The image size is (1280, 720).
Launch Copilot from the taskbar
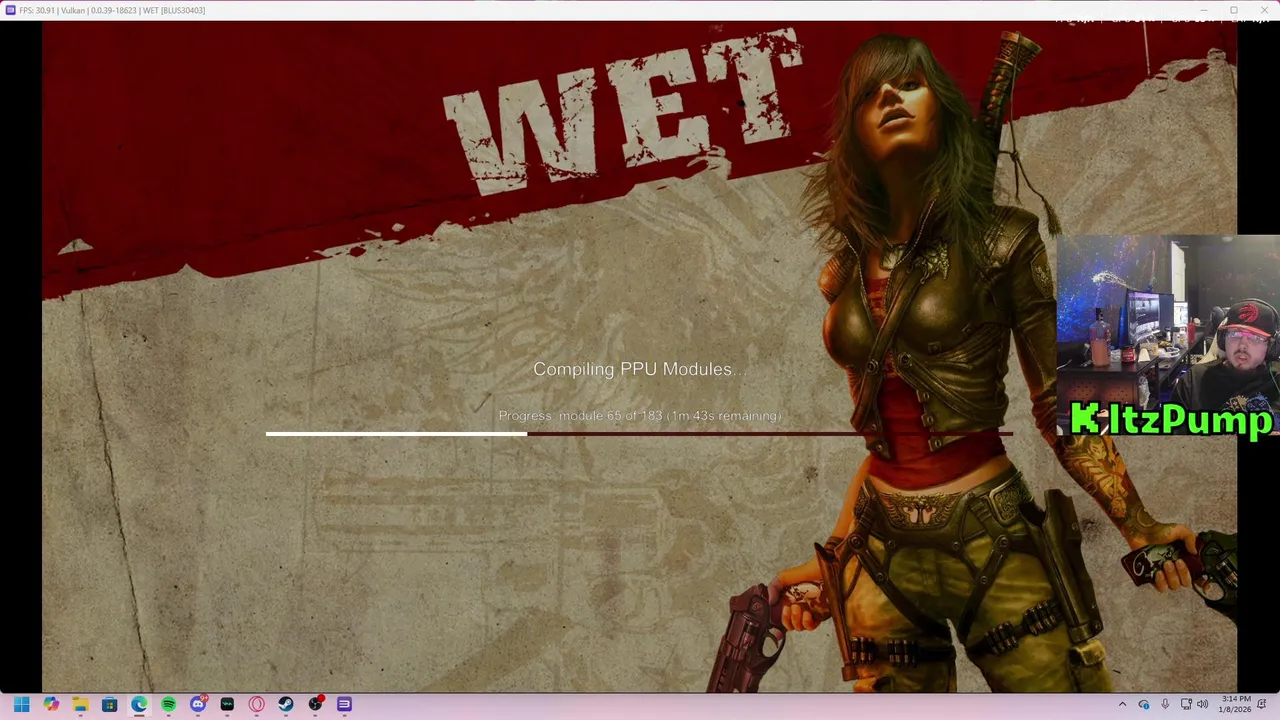tap(51, 705)
